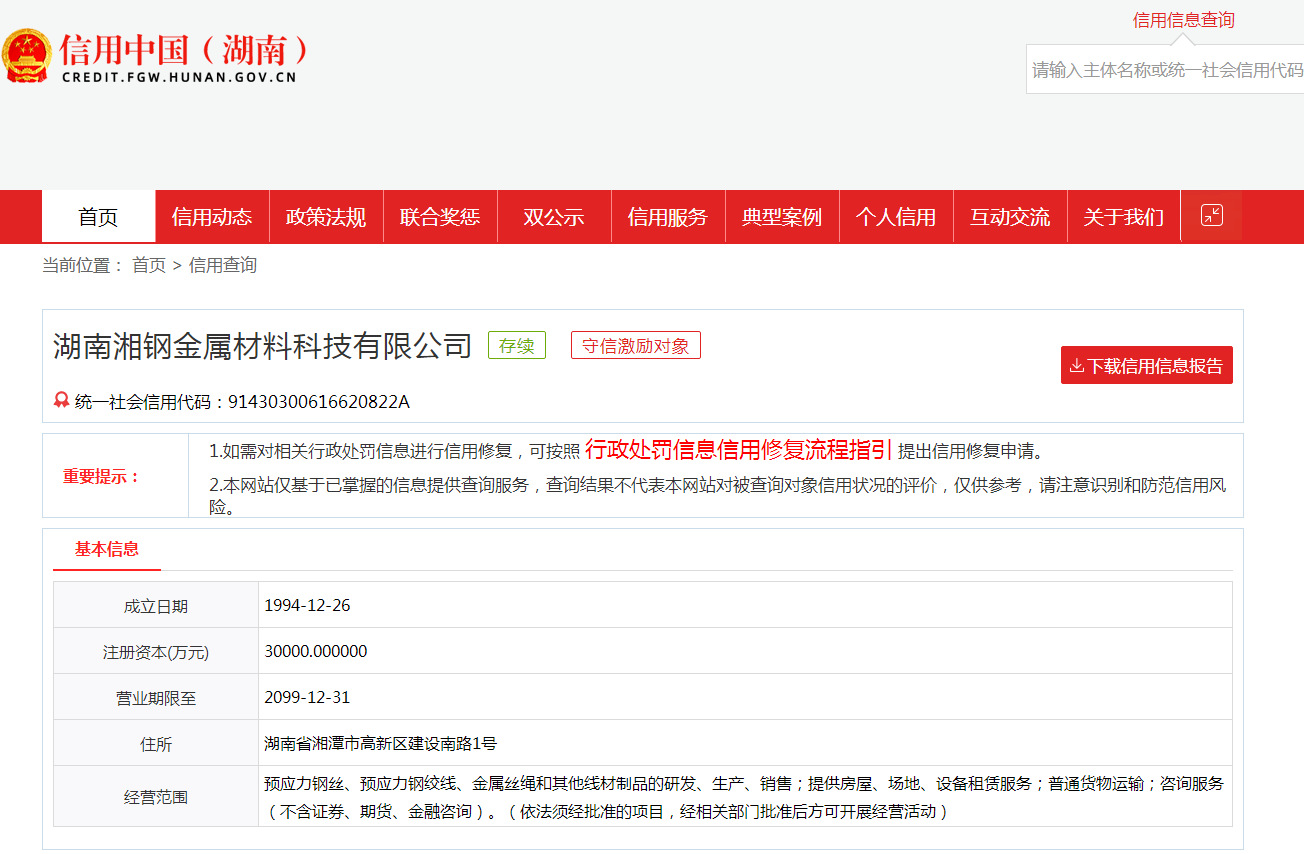This screenshot has height=854, width=1304.
Task: Select the 互动交流 navigation item
Action: point(1010,217)
